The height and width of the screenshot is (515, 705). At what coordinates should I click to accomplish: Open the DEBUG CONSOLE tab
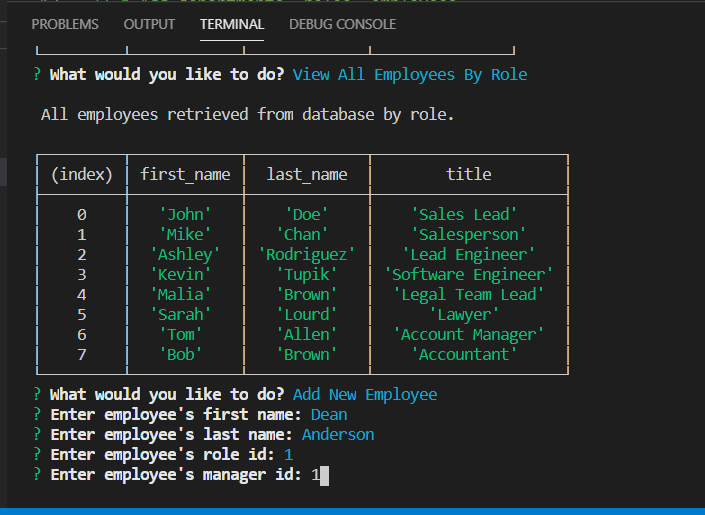pyautogui.click(x=342, y=24)
